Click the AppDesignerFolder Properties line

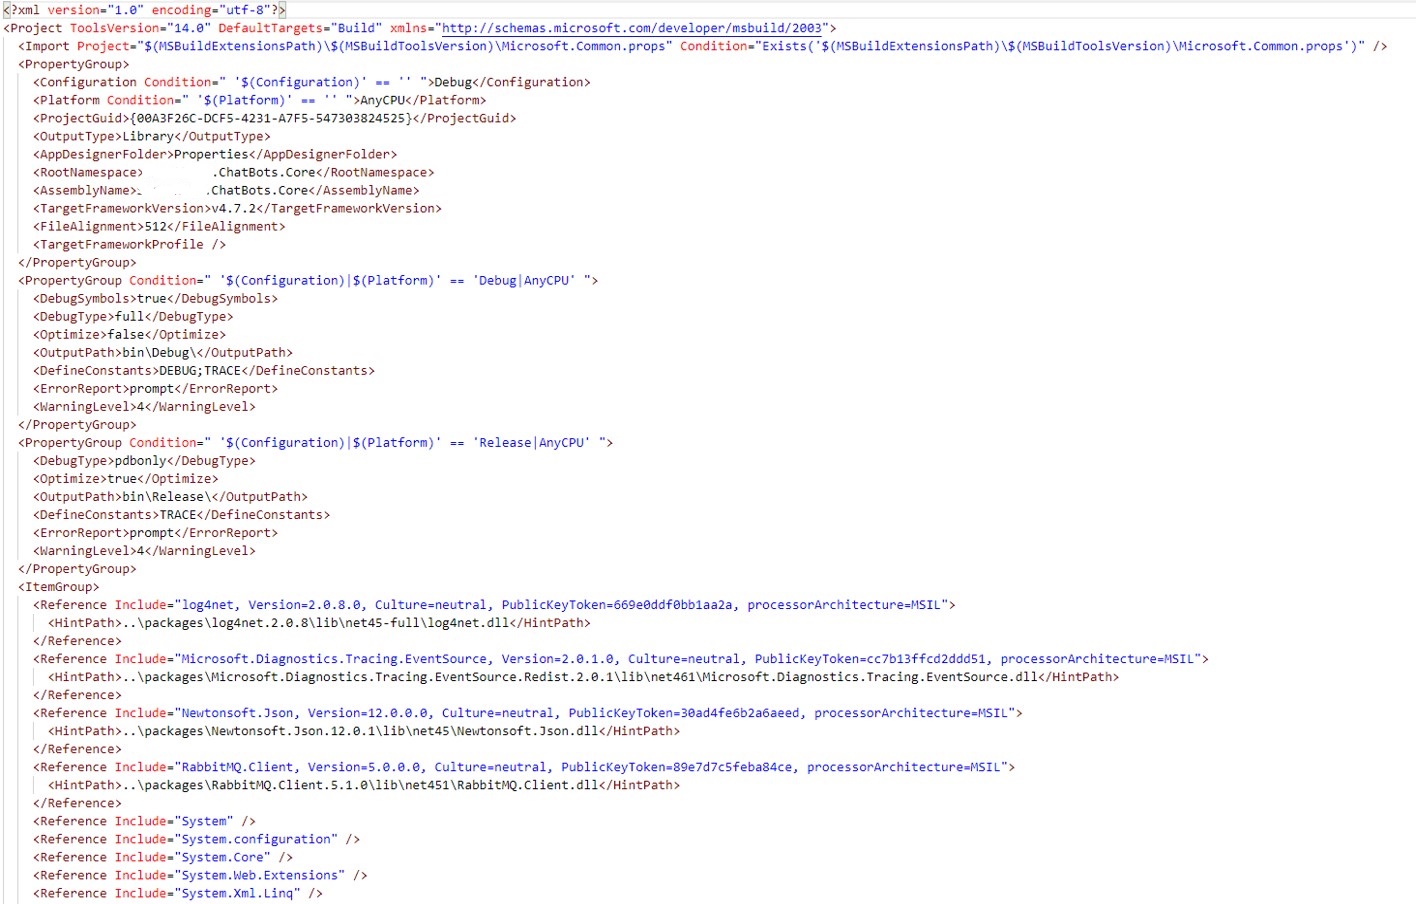215,154
